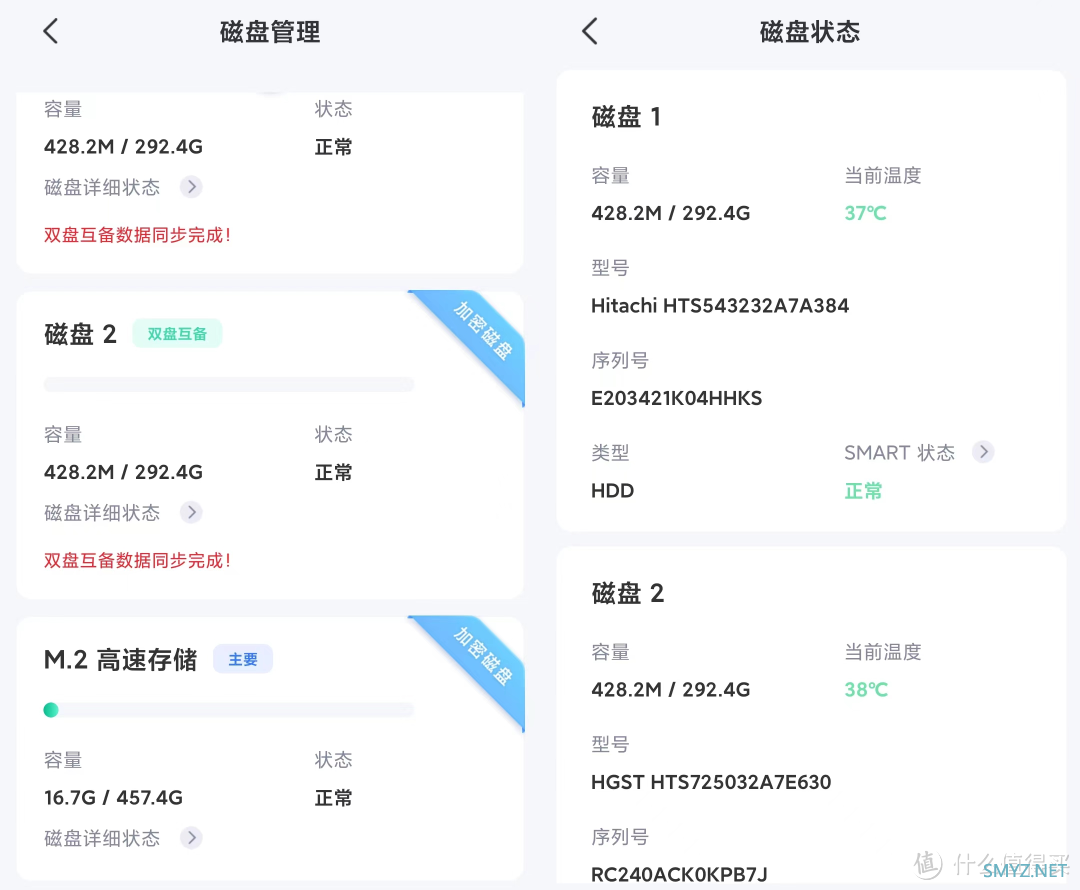1080x890 pixels.
Task: Click the 磁盘状态 page title
Action: pos(809,32)
